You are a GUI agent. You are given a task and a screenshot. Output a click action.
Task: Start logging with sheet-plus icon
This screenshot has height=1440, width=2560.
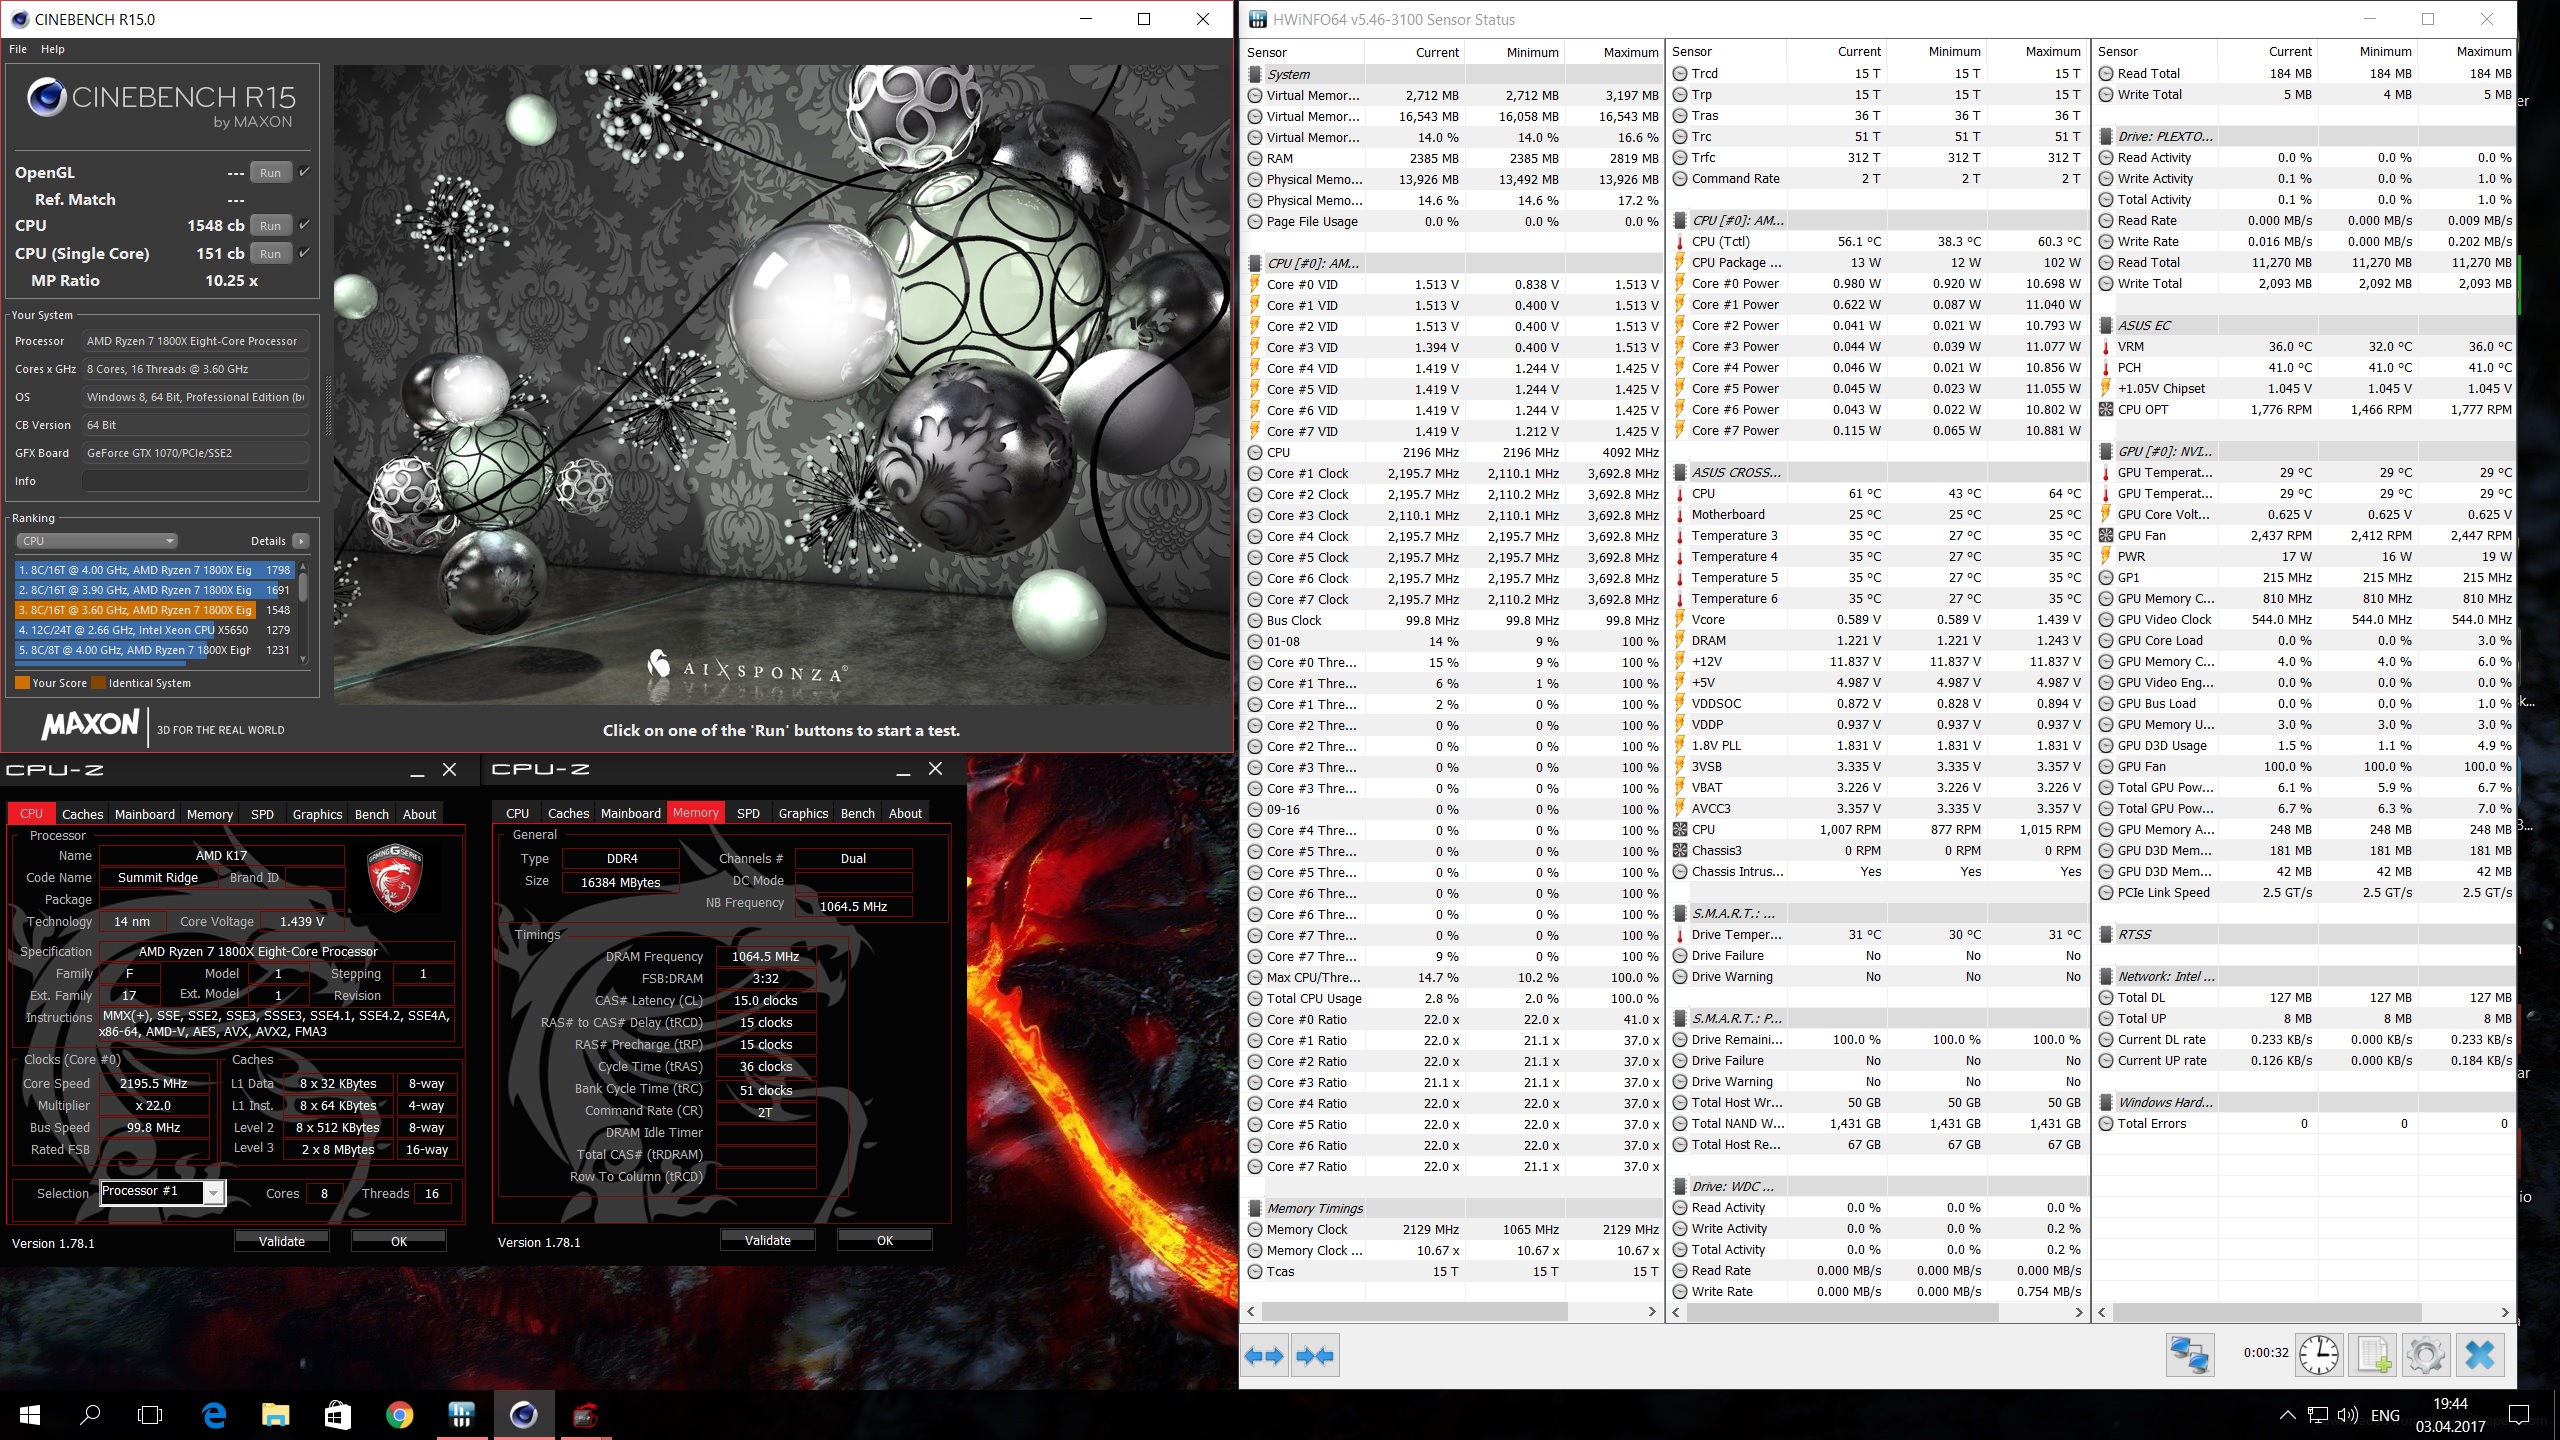(x=2374, y=1356)
